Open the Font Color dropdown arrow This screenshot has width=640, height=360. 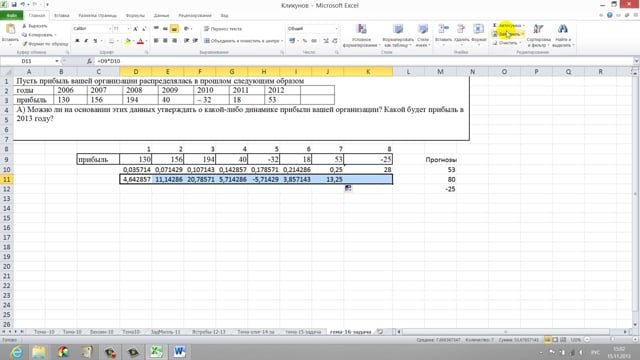[147, 41]
